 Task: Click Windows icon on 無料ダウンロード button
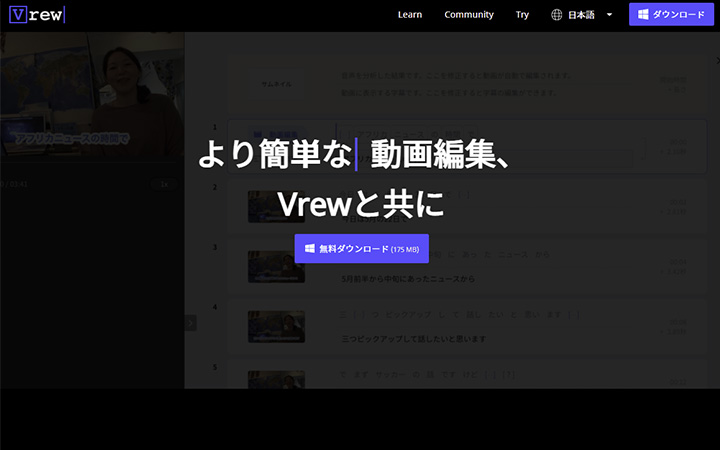[310, 248]
